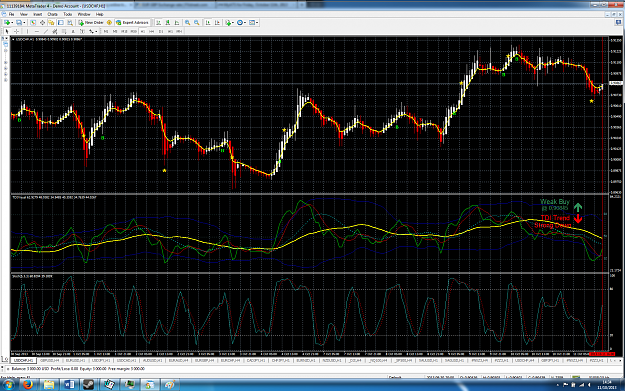Select the Vertical Line tool
Screen dimensions: 625x391
coord(27,31)
